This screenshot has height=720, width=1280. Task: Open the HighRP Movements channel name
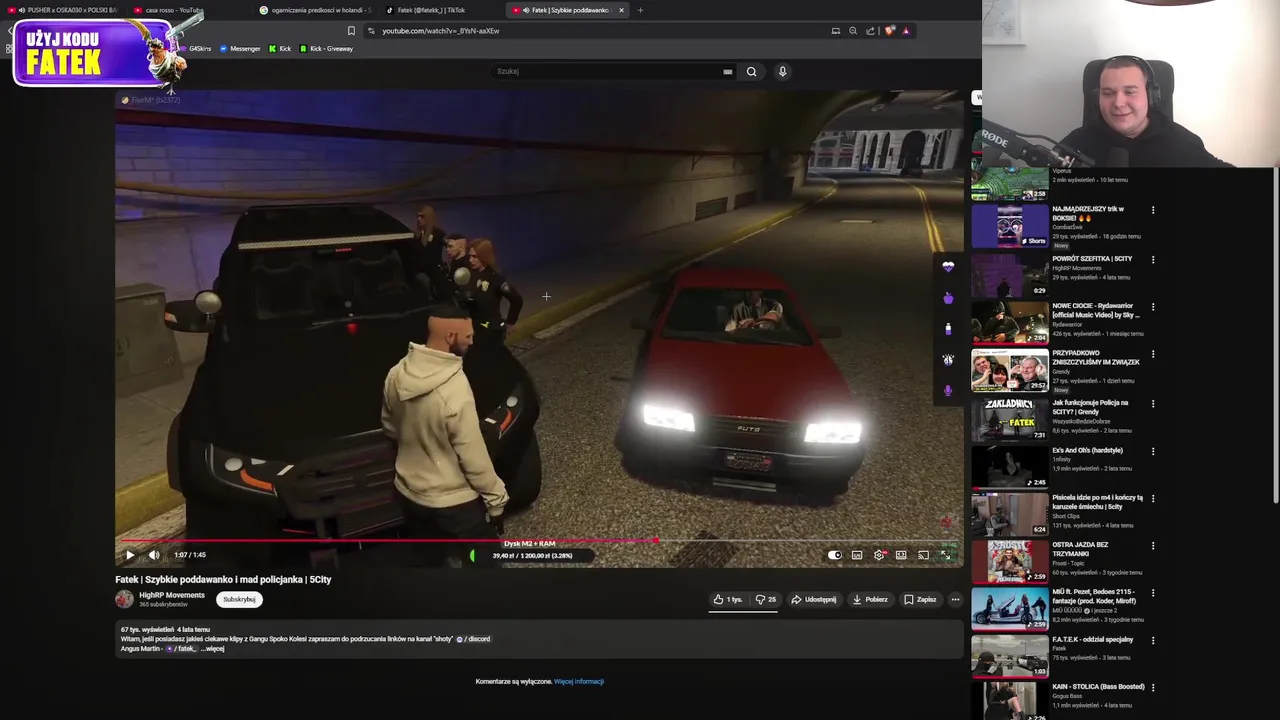tap(172, 595)
